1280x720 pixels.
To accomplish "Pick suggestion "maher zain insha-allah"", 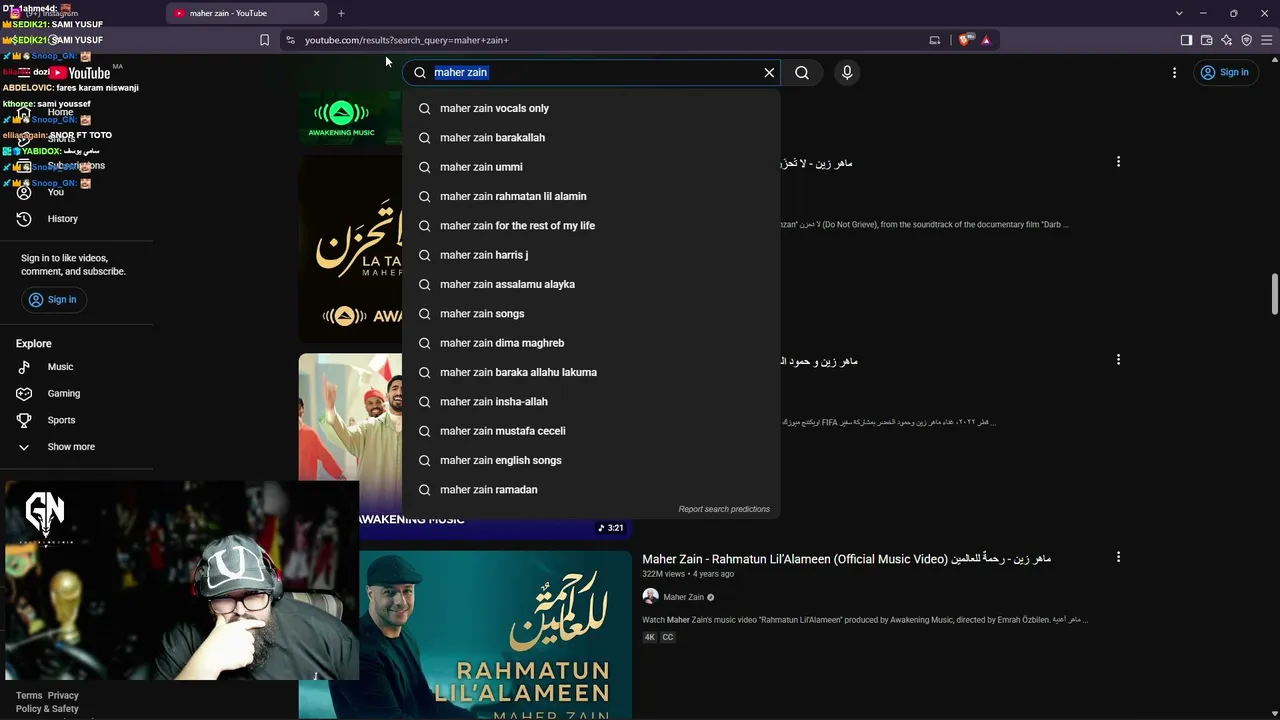I will [591, 401].
